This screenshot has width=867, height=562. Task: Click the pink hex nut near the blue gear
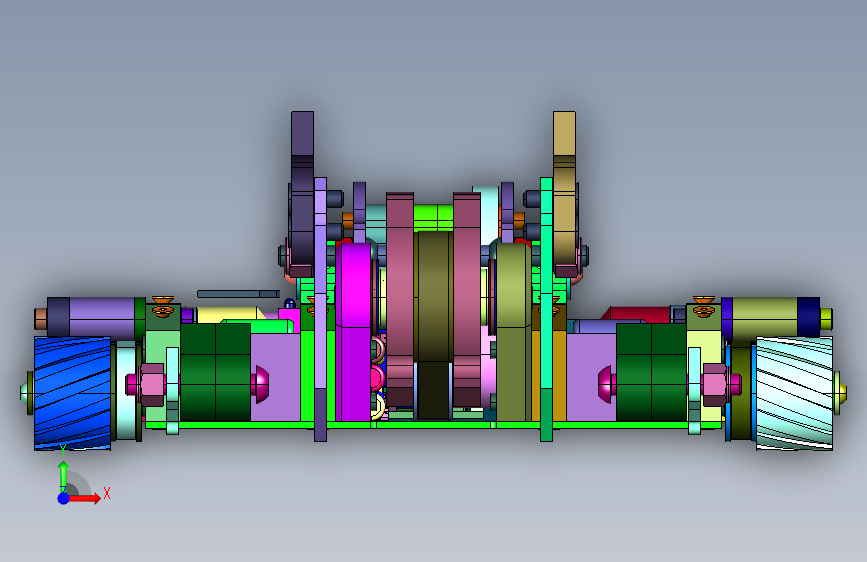coord(152,384)
